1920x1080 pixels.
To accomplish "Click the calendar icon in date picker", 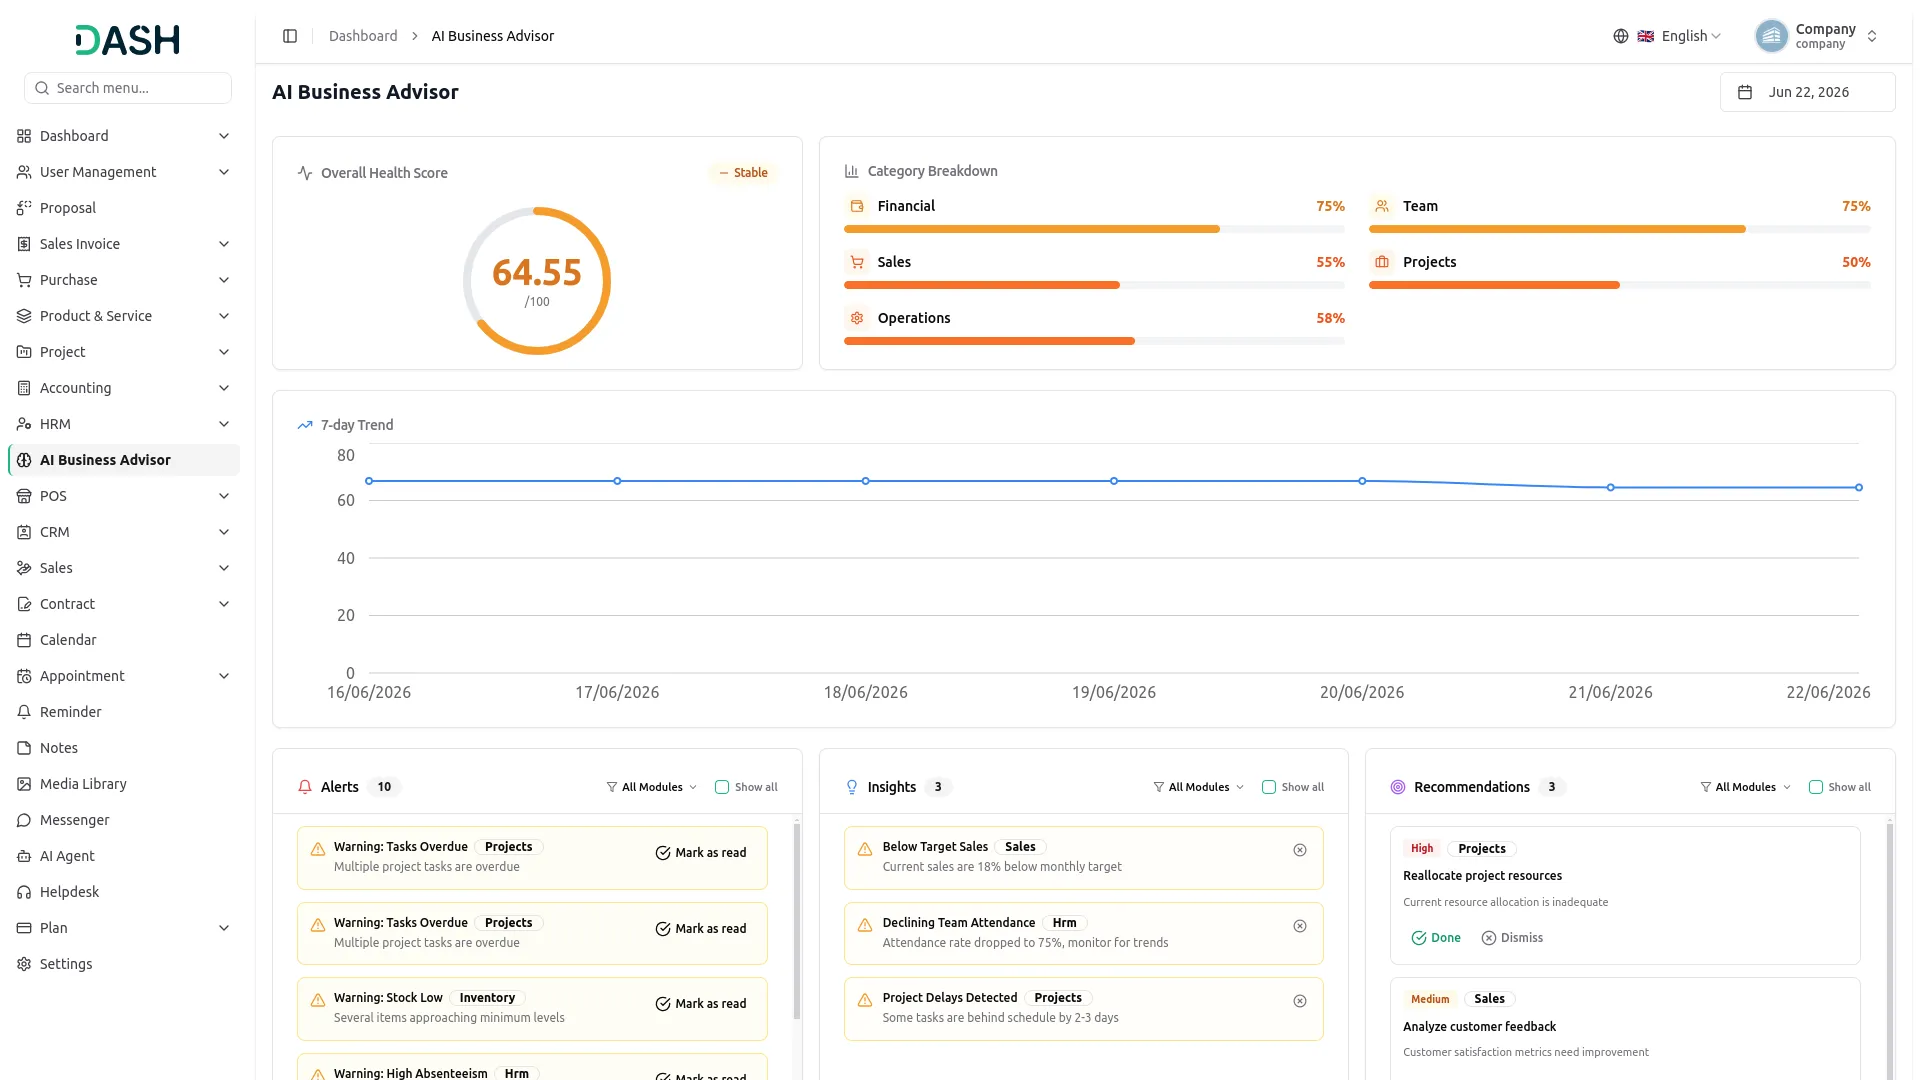I will click(x=1745, y=92).
